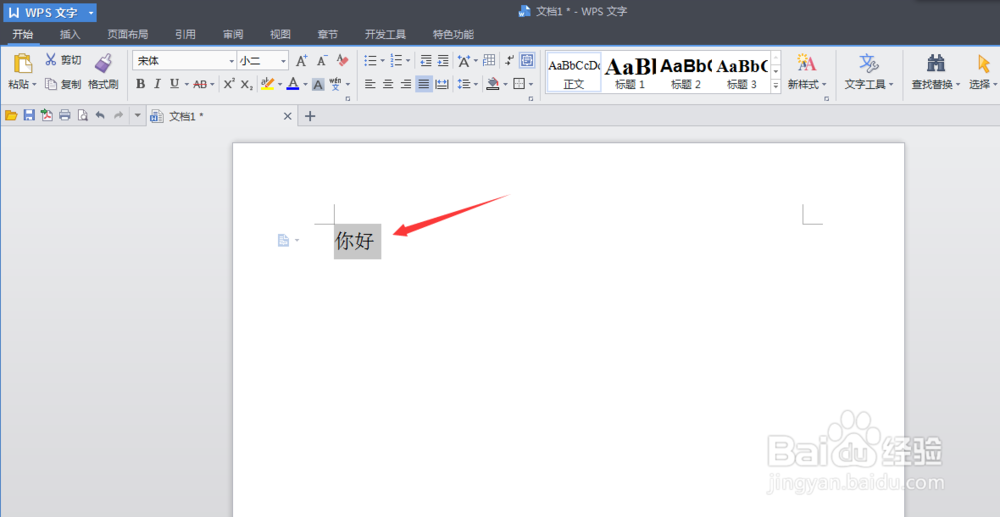The width and height of the screenshot is (1000, 517).
Task: Click the table grid icon beside Chinese layout
Action: 489,61
